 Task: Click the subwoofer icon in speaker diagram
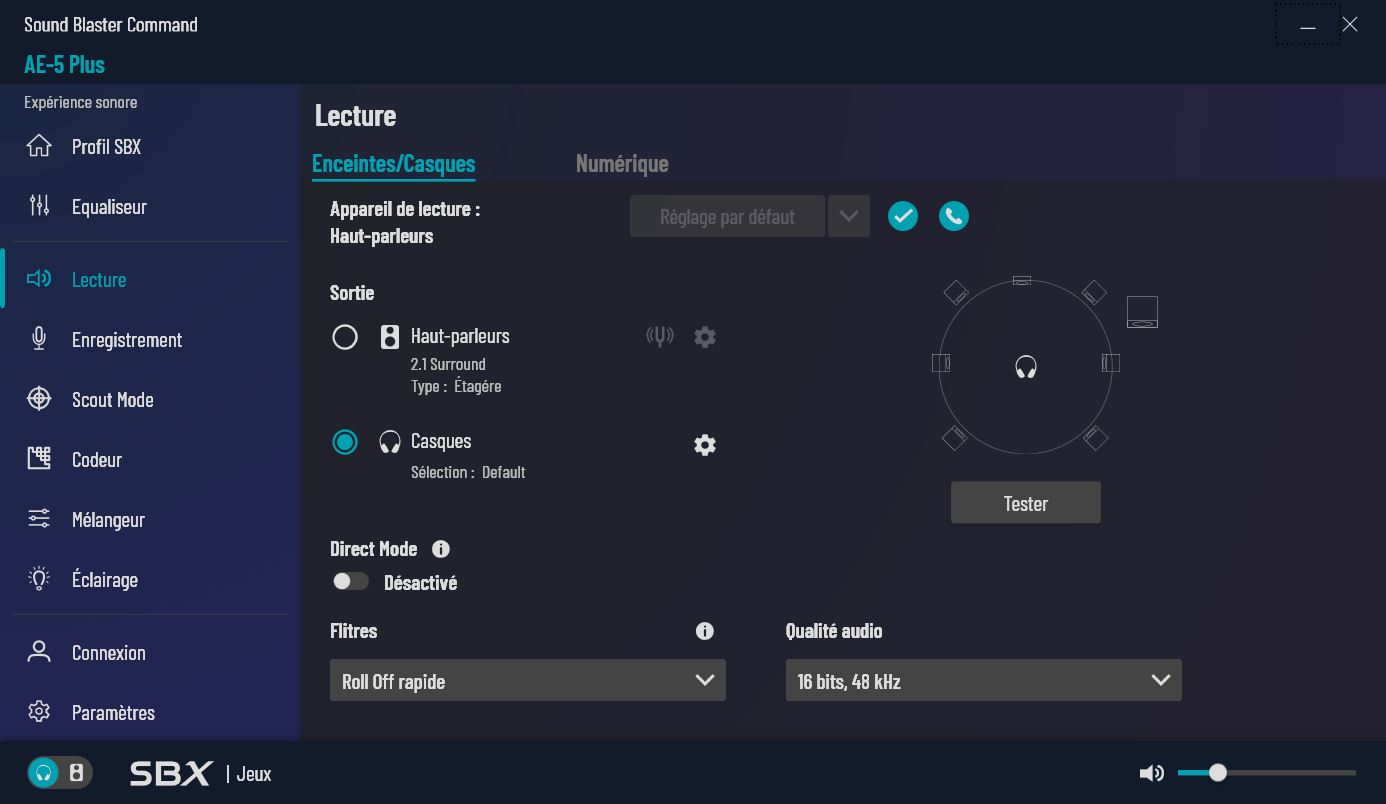pos(1142,312)
